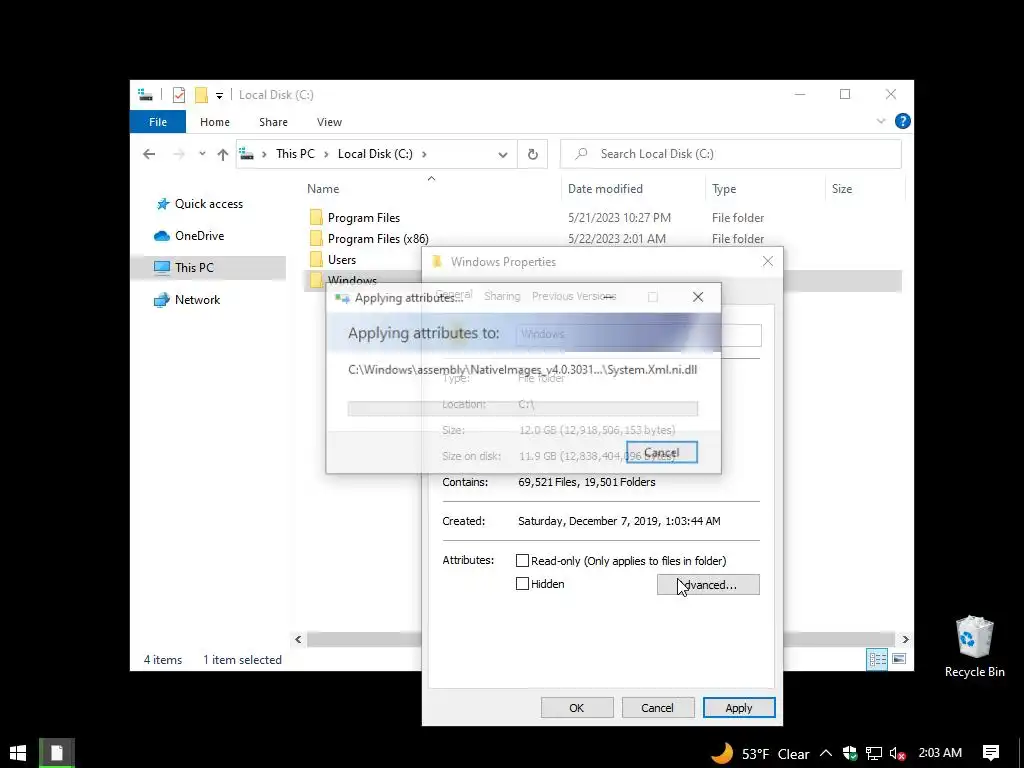Viewport: 1024px width, 768px height.
Task: Click the New folder icon in title bar
Action: (x=201, y=95)
